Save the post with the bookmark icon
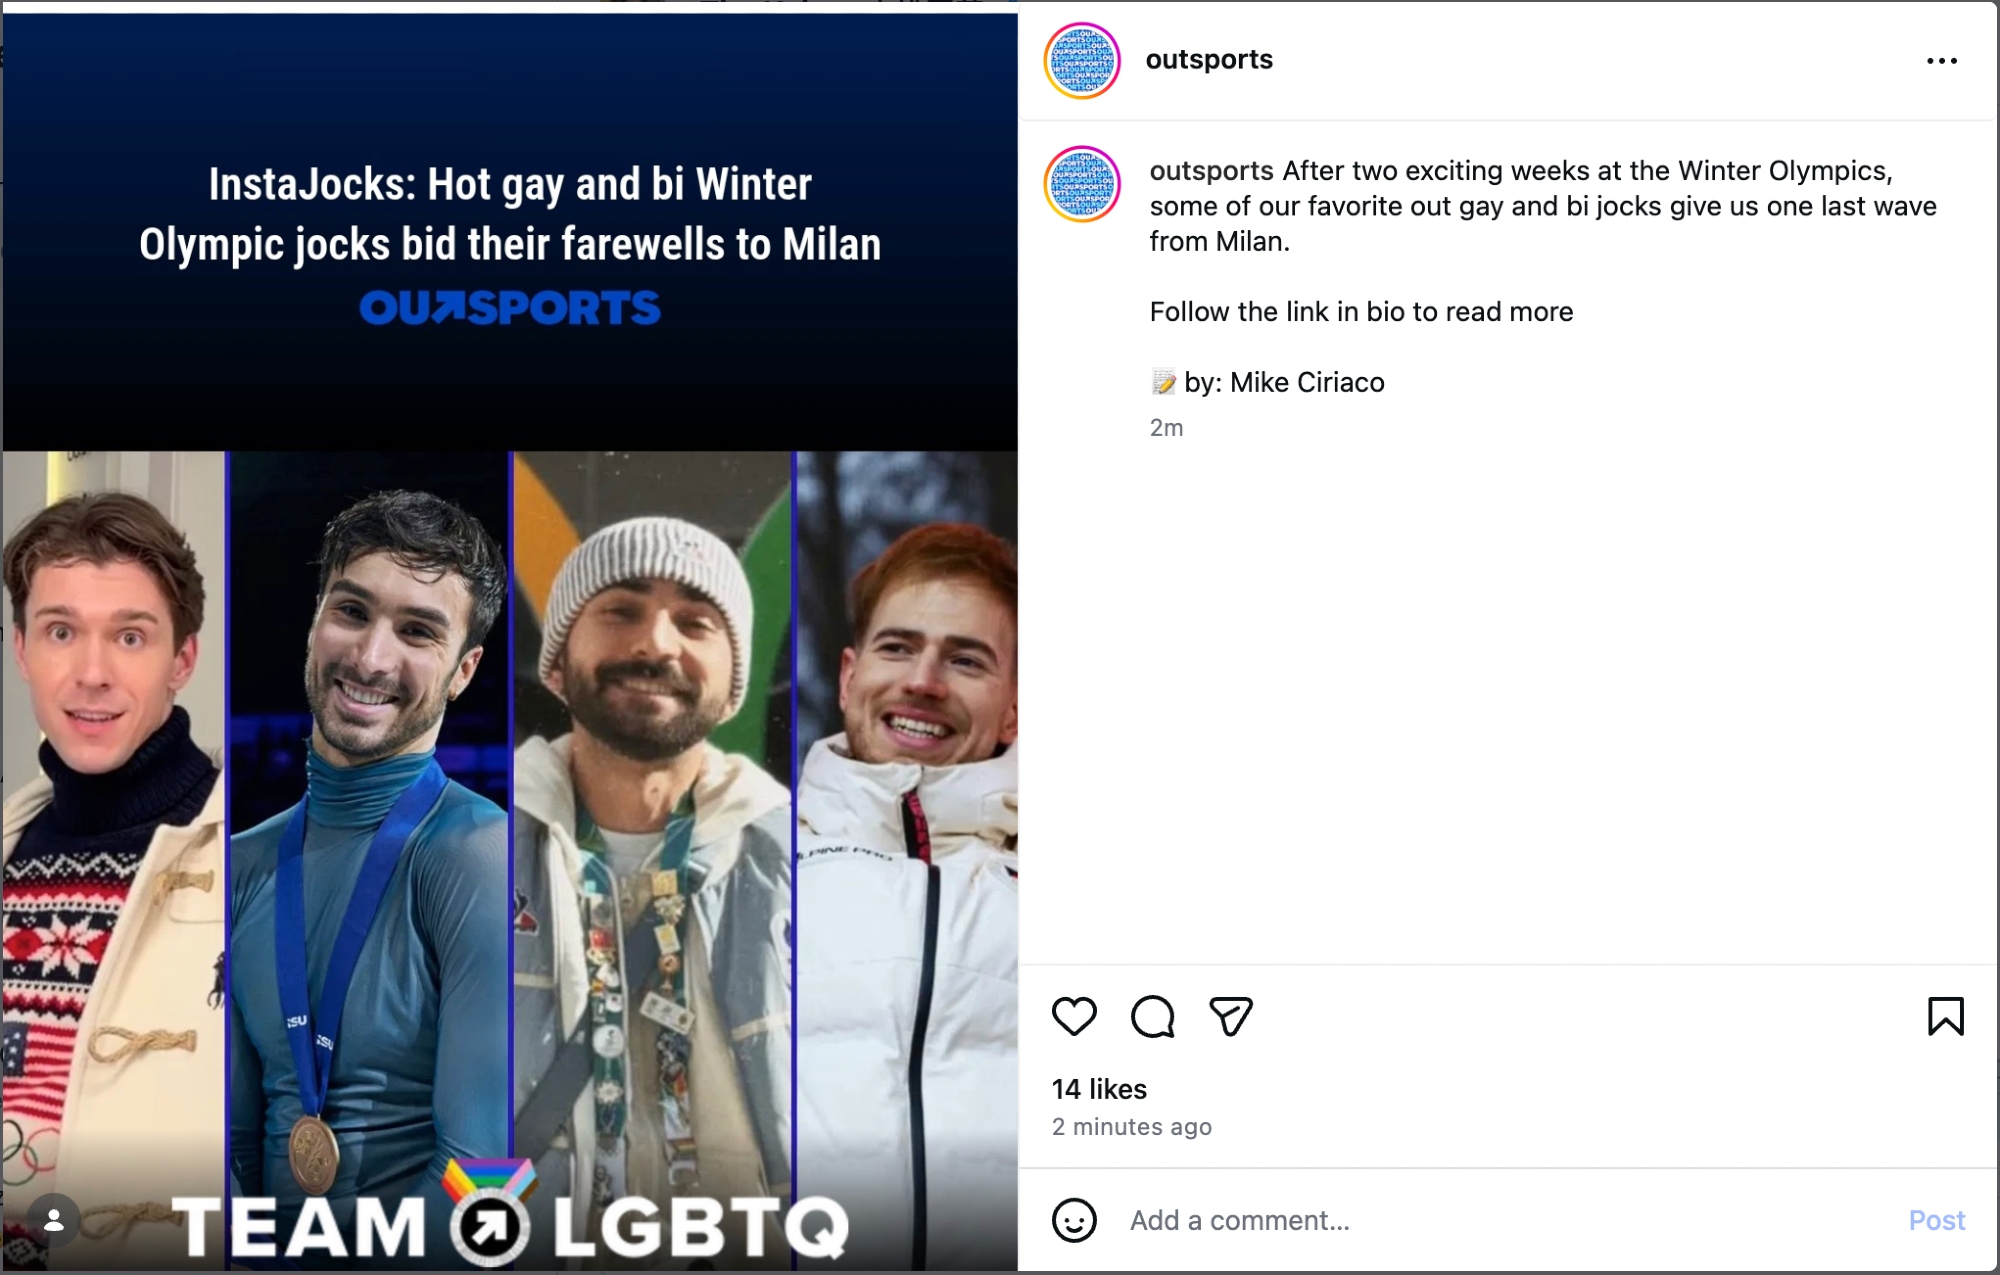Image resolution: width=2000 pixels, height=1275 pixels. coord(1945,1016)
